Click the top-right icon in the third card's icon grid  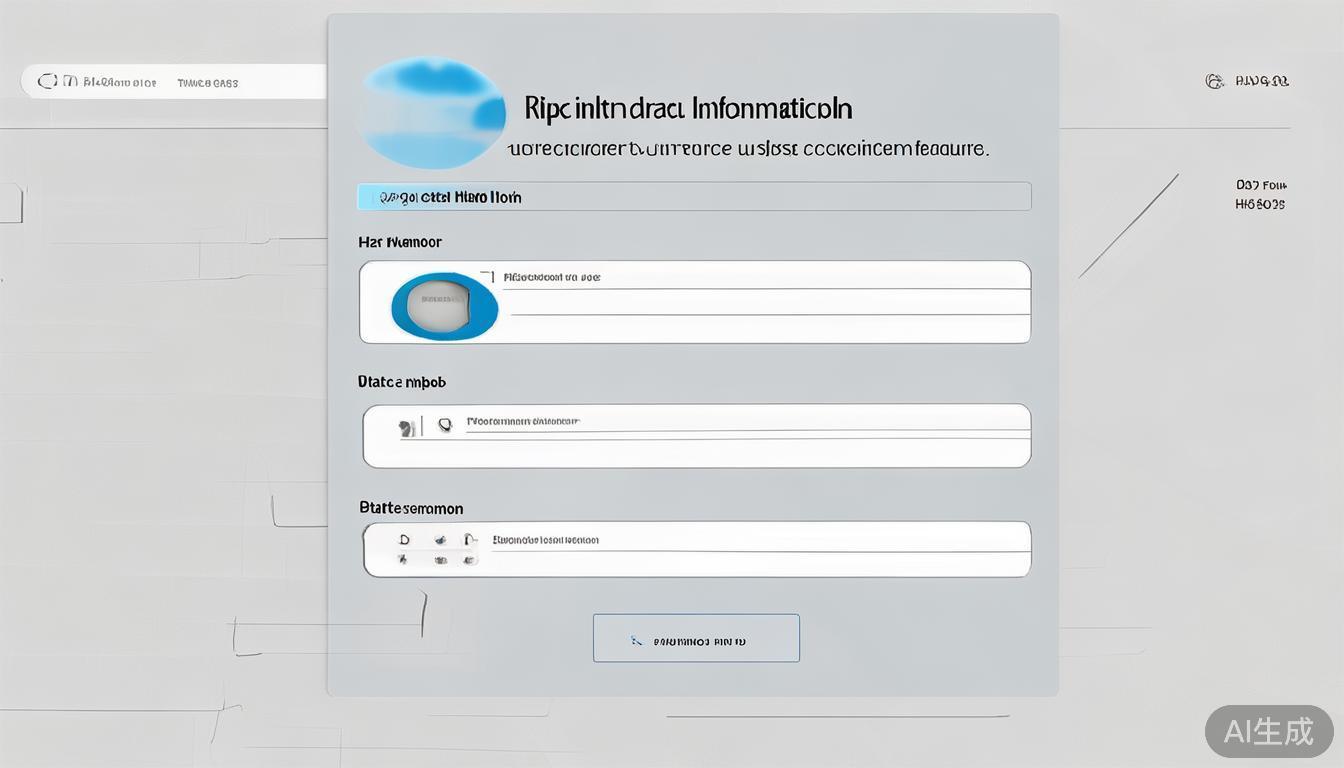(468, 540)
